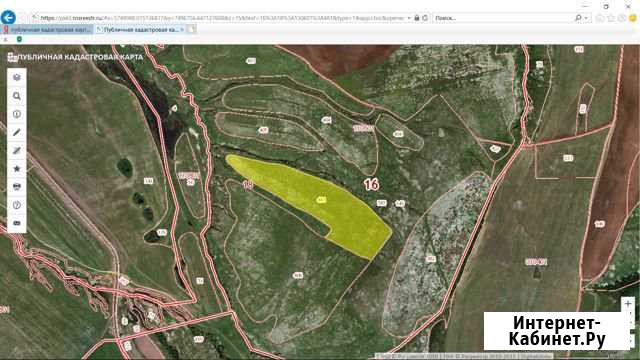This screenshot has height=360, width=640.
Task: Go back with browser back arrow
Action: [x=8, y=18]
